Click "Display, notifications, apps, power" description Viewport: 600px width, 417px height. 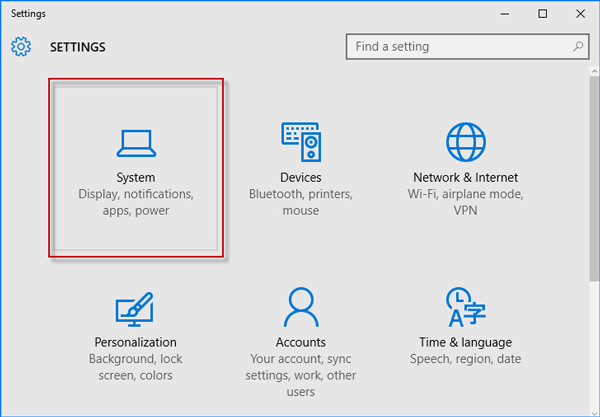coord(136,202)
